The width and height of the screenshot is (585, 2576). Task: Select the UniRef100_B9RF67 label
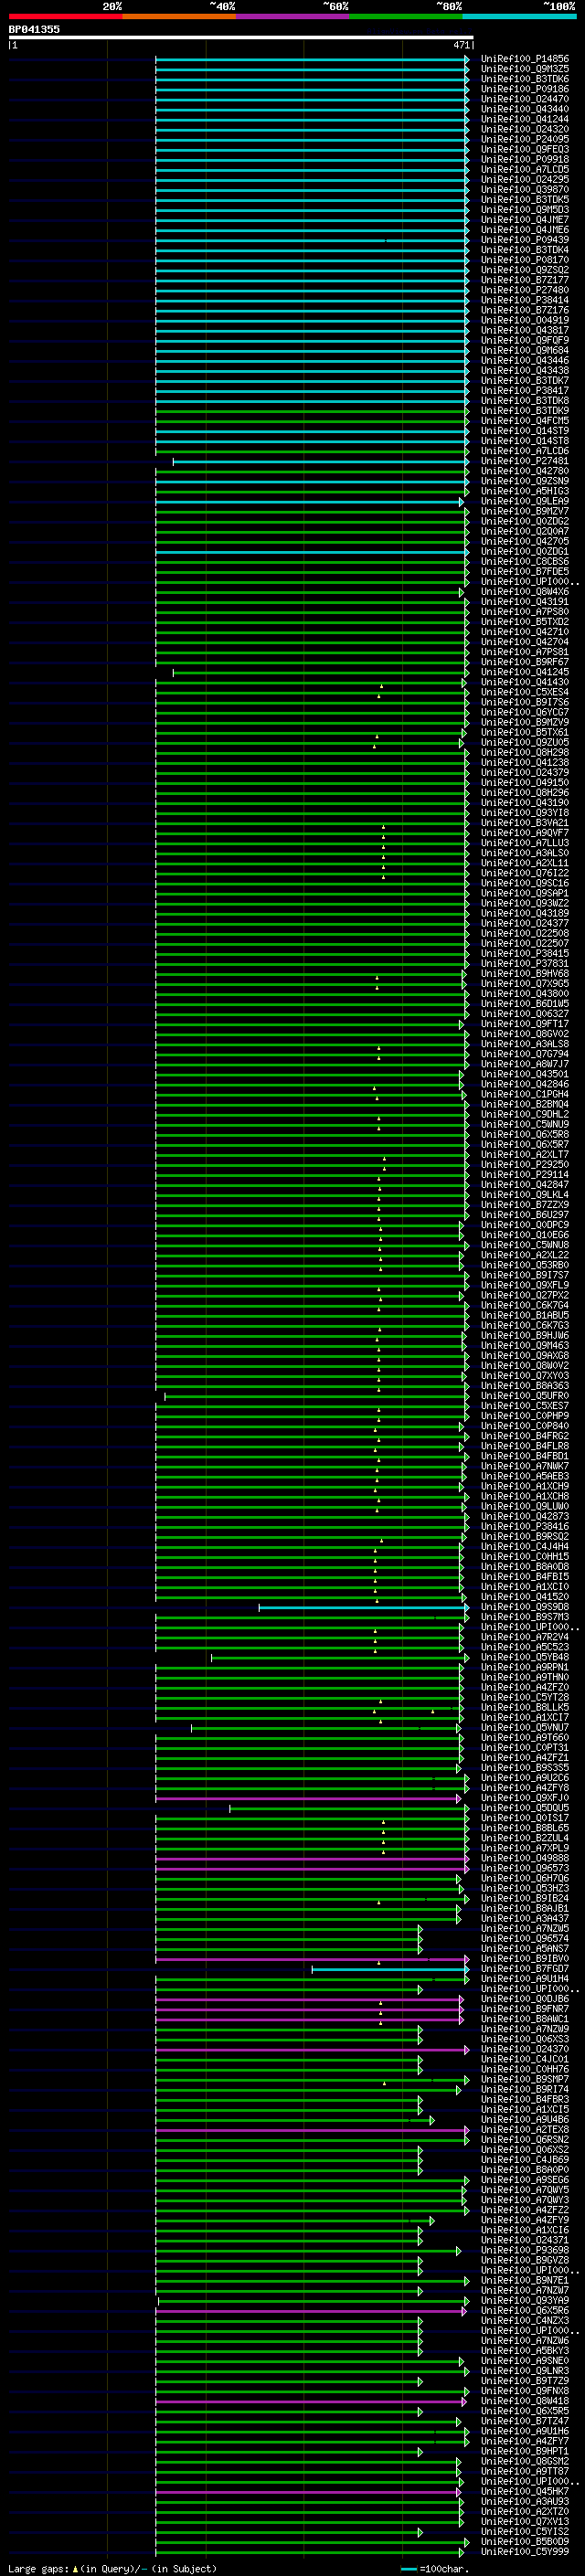pos(525,662)
